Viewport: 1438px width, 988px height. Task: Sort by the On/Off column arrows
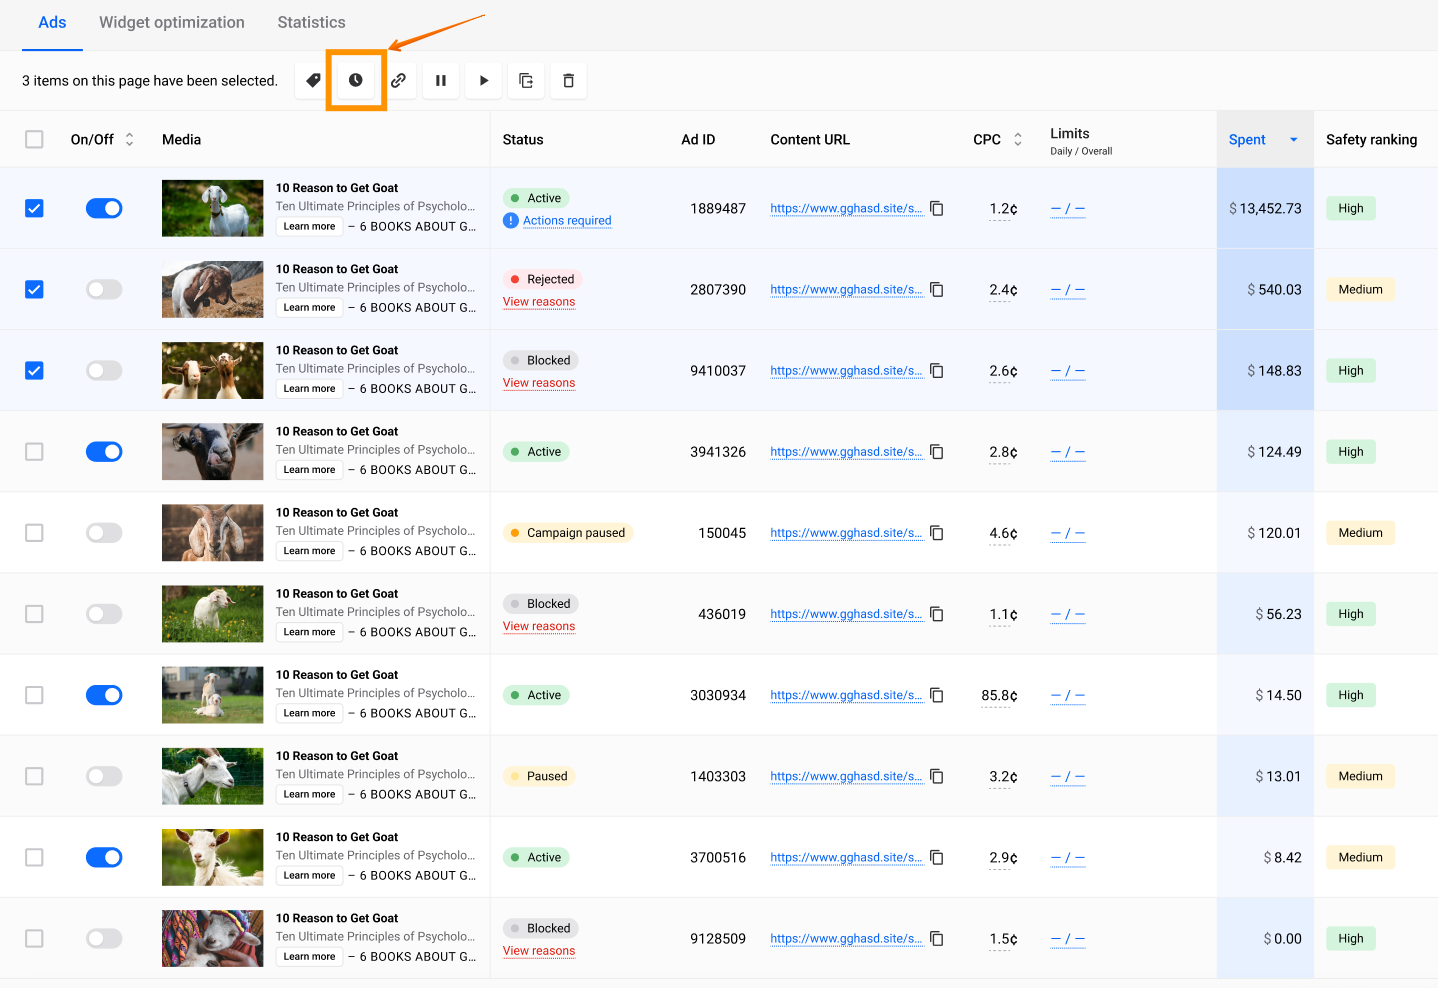click(x=129, y=140)
